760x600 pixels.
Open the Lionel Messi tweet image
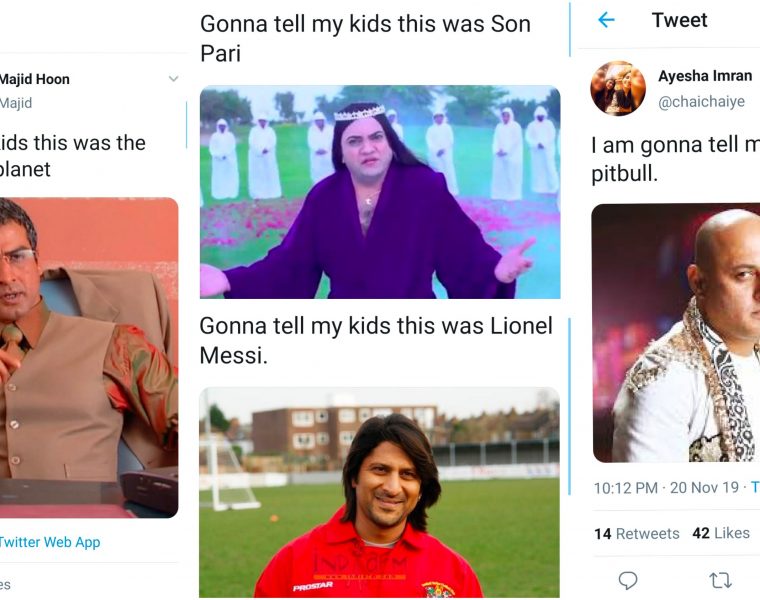point(379,492)
